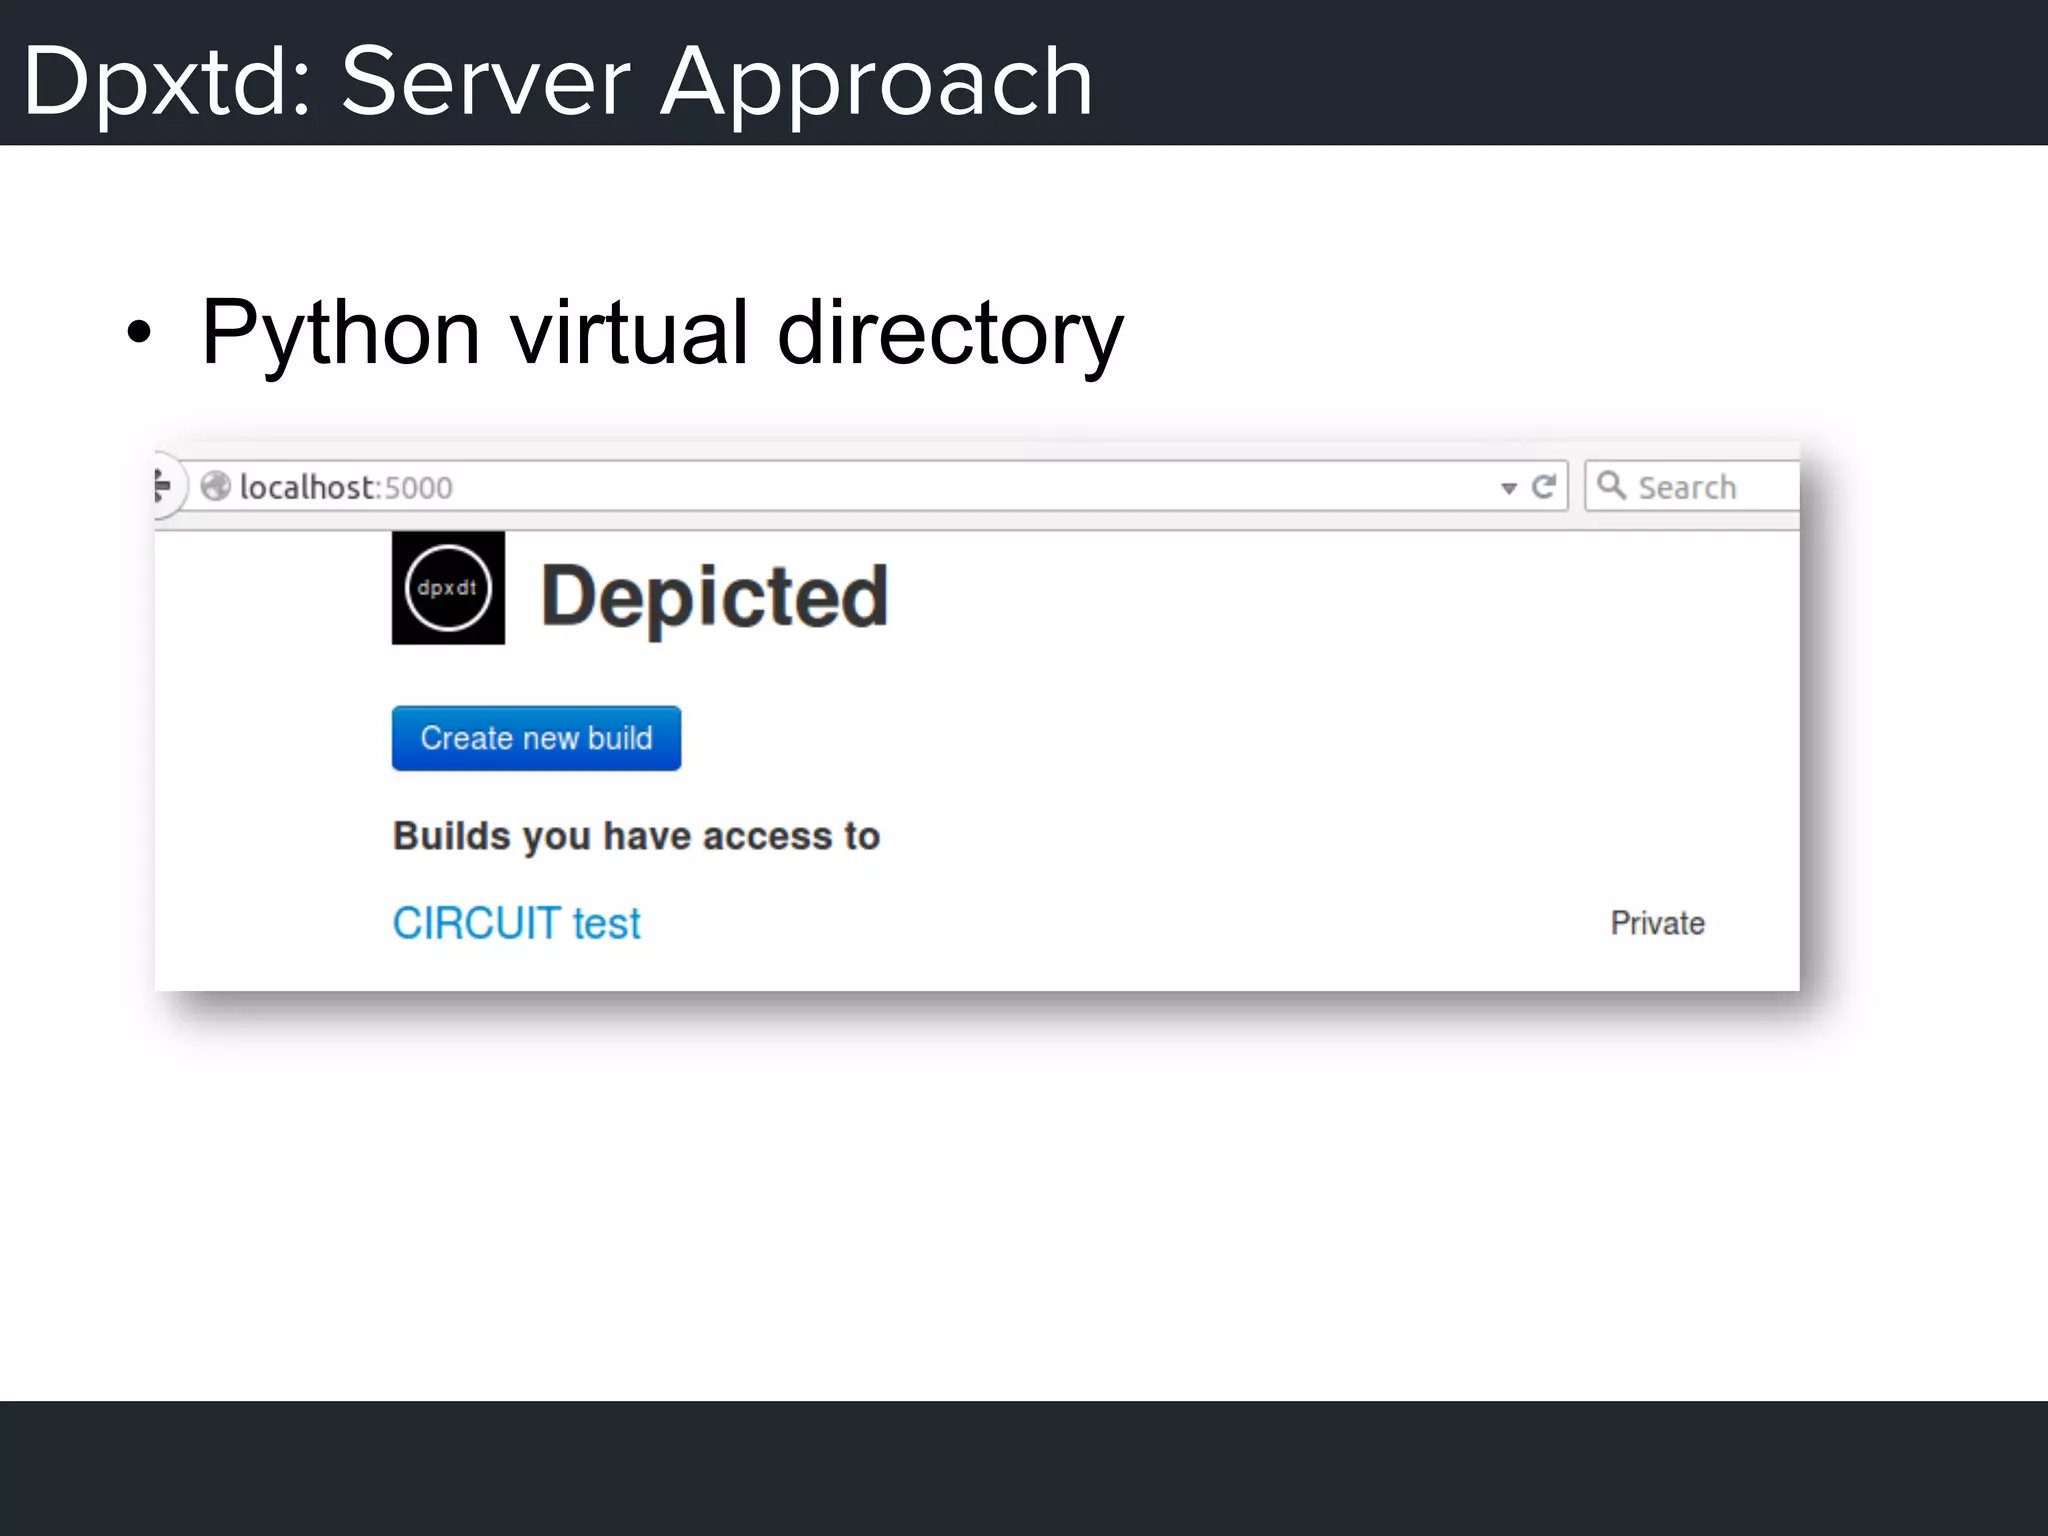Image resolution: width=2048 pixels, height=1536 pixels.
Task: Click the round dpxdt logo image
Action: (x=448, y=588)
